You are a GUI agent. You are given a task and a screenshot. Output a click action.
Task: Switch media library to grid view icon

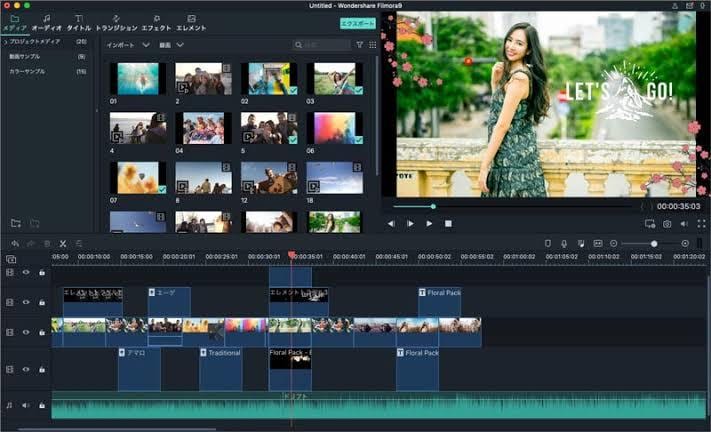[x=372, y=44]
